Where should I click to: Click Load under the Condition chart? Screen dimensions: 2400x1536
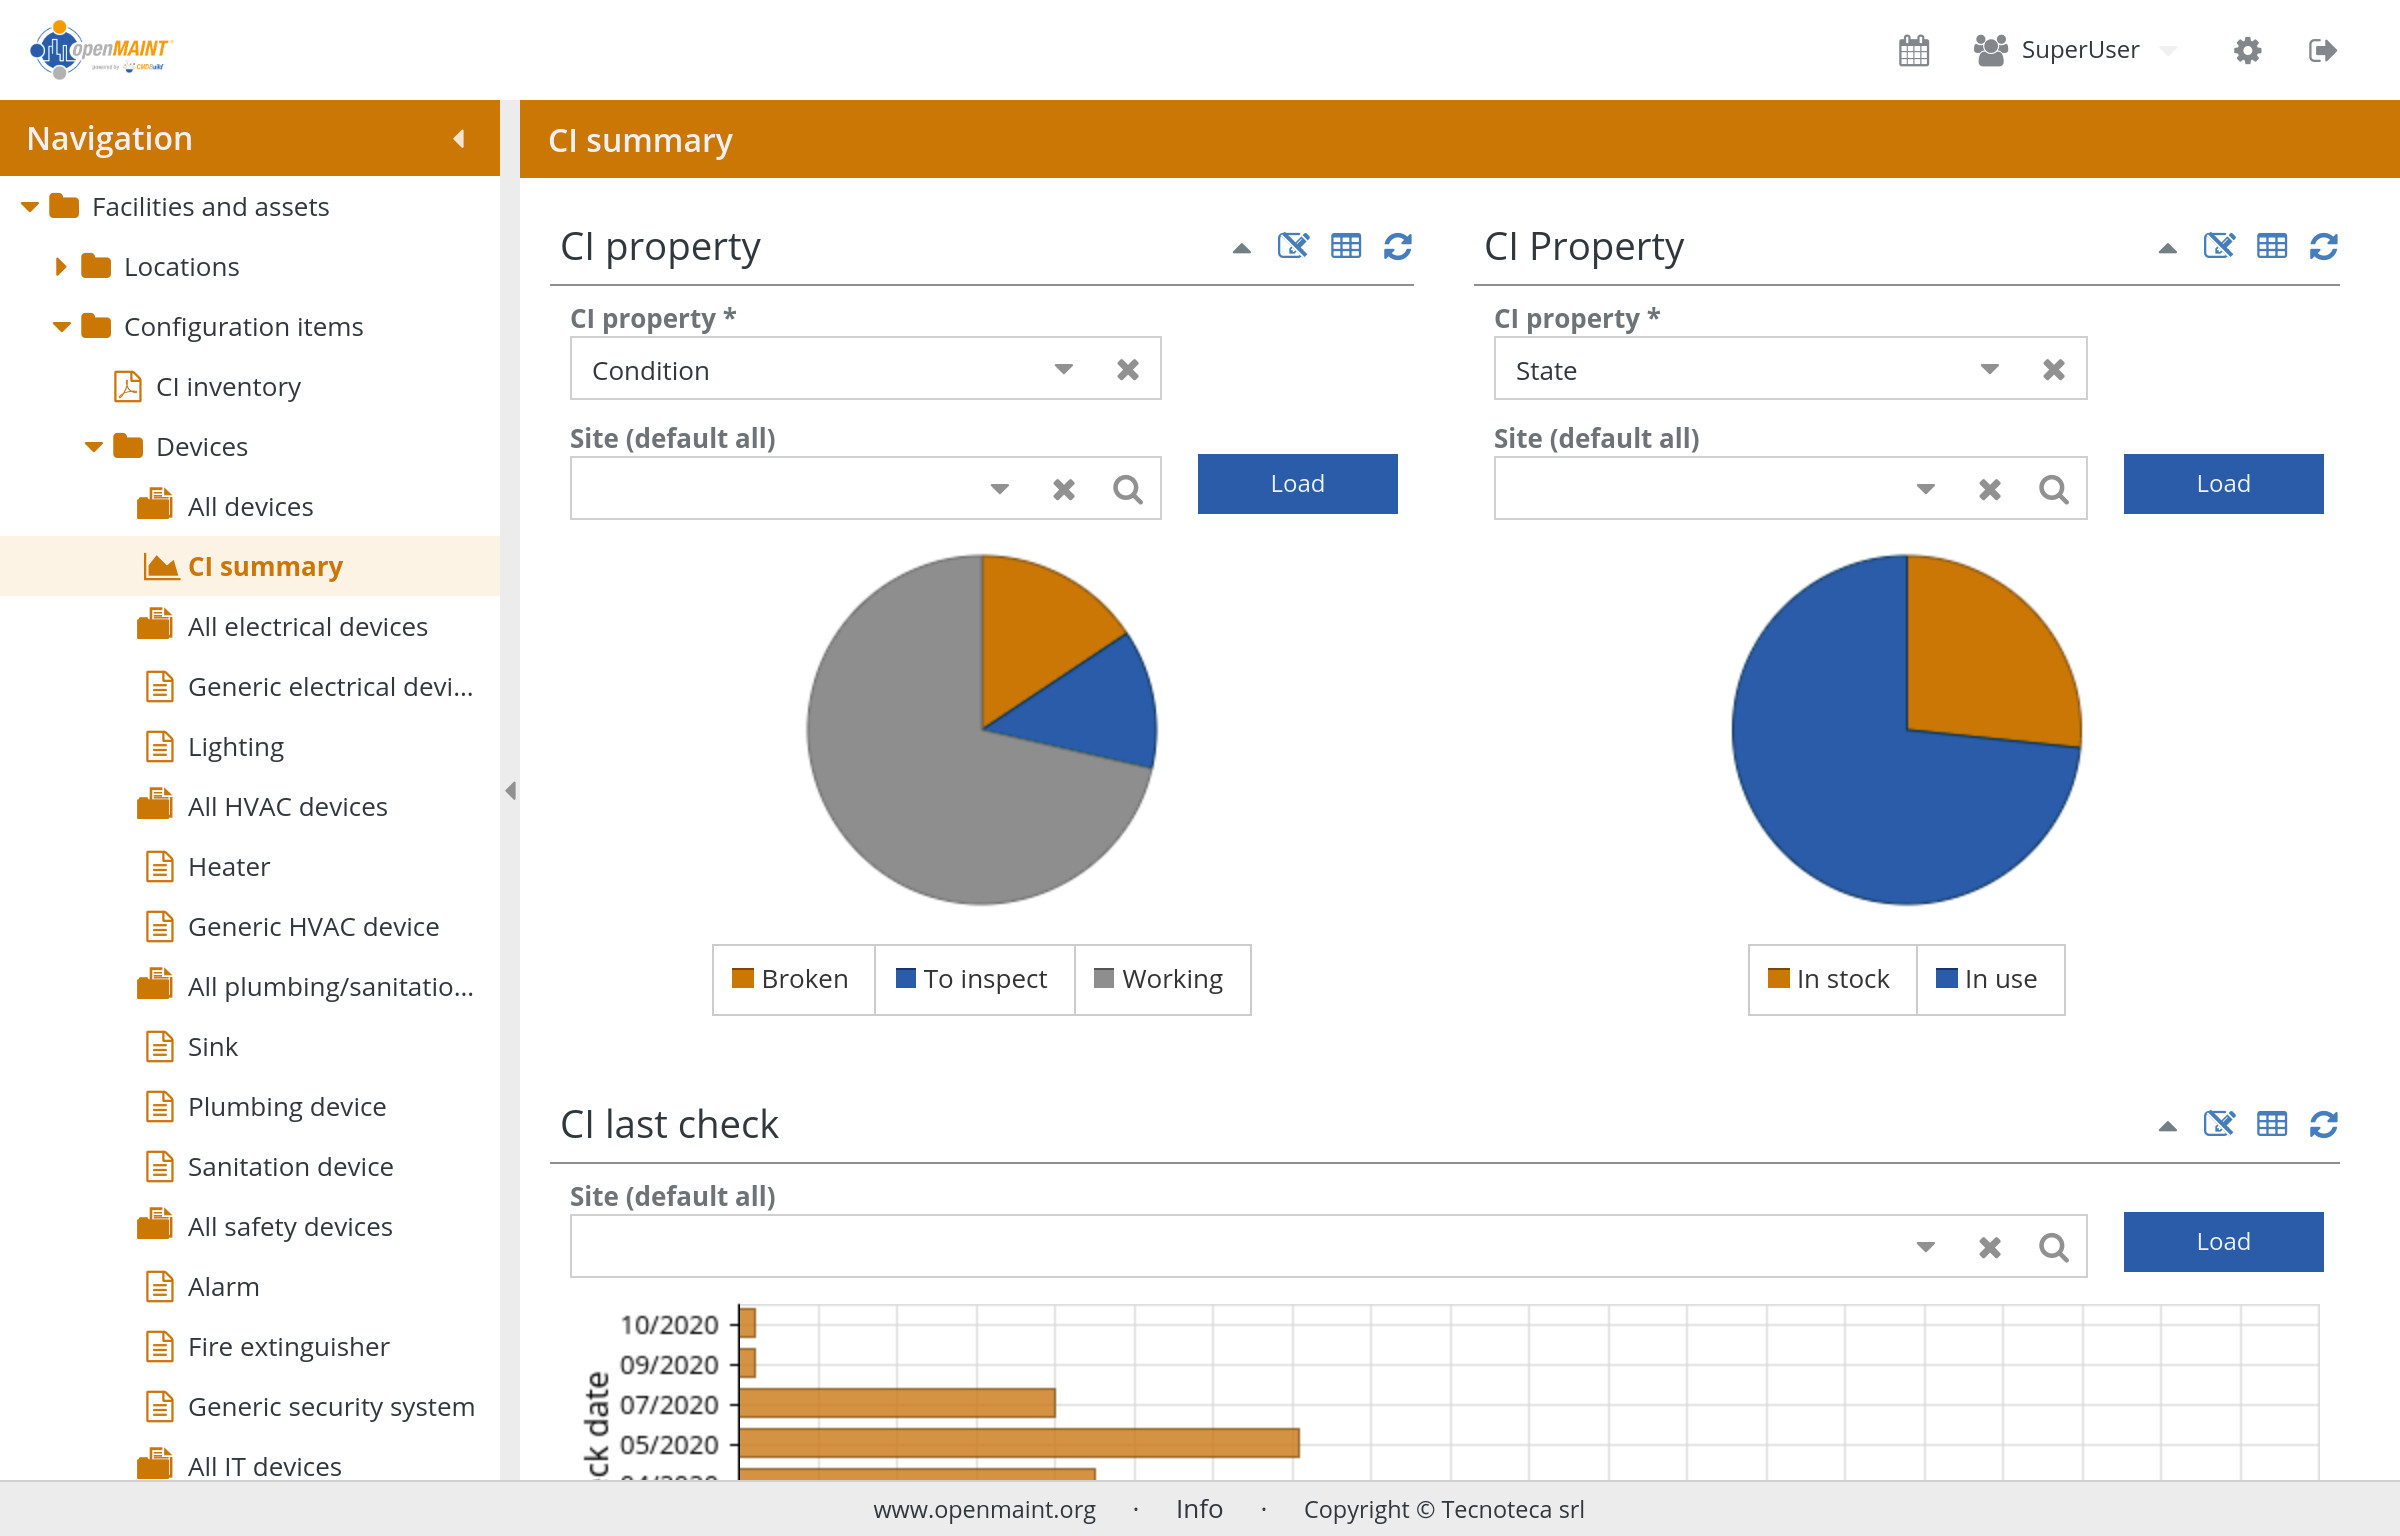pyautogui.click(x=1297, y=484)
